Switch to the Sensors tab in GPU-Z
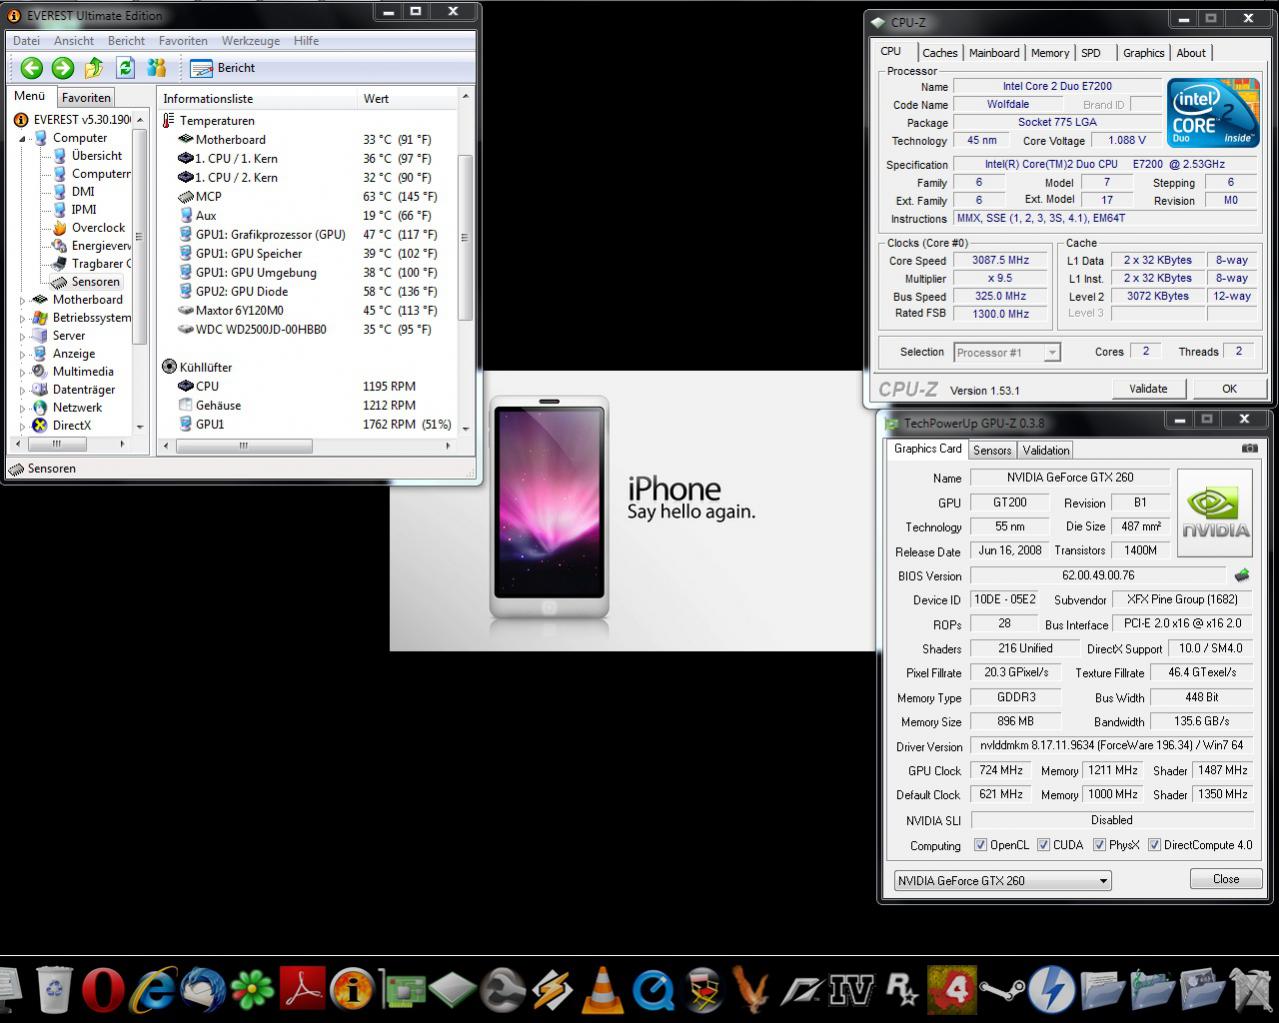Viewport: 1279px width, 1023px height. click(992, 450)
